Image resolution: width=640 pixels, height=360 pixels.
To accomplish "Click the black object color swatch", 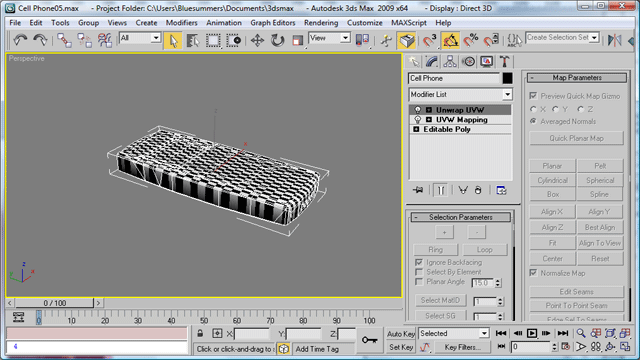I will pyautogui.click(x=507, y=78).
